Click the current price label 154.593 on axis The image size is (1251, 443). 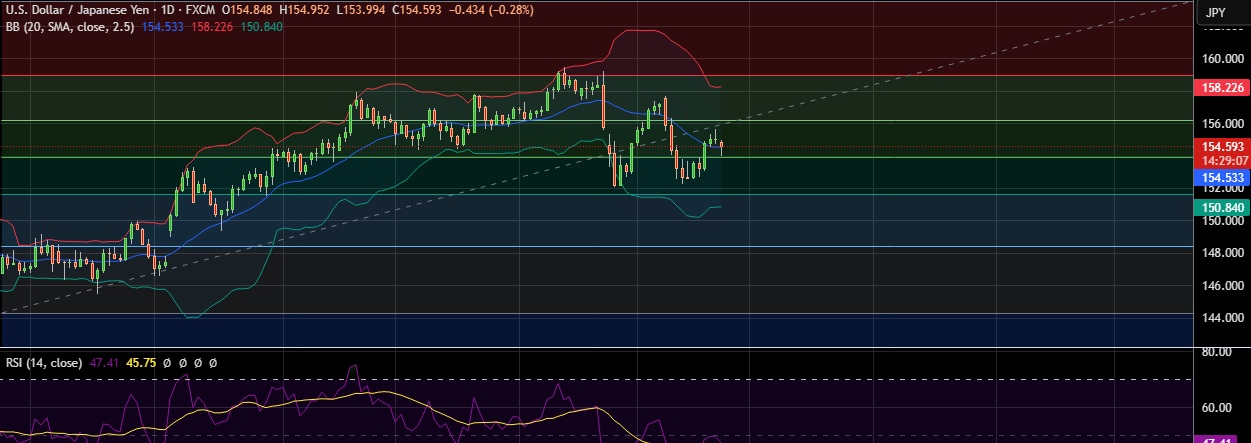1221,146
